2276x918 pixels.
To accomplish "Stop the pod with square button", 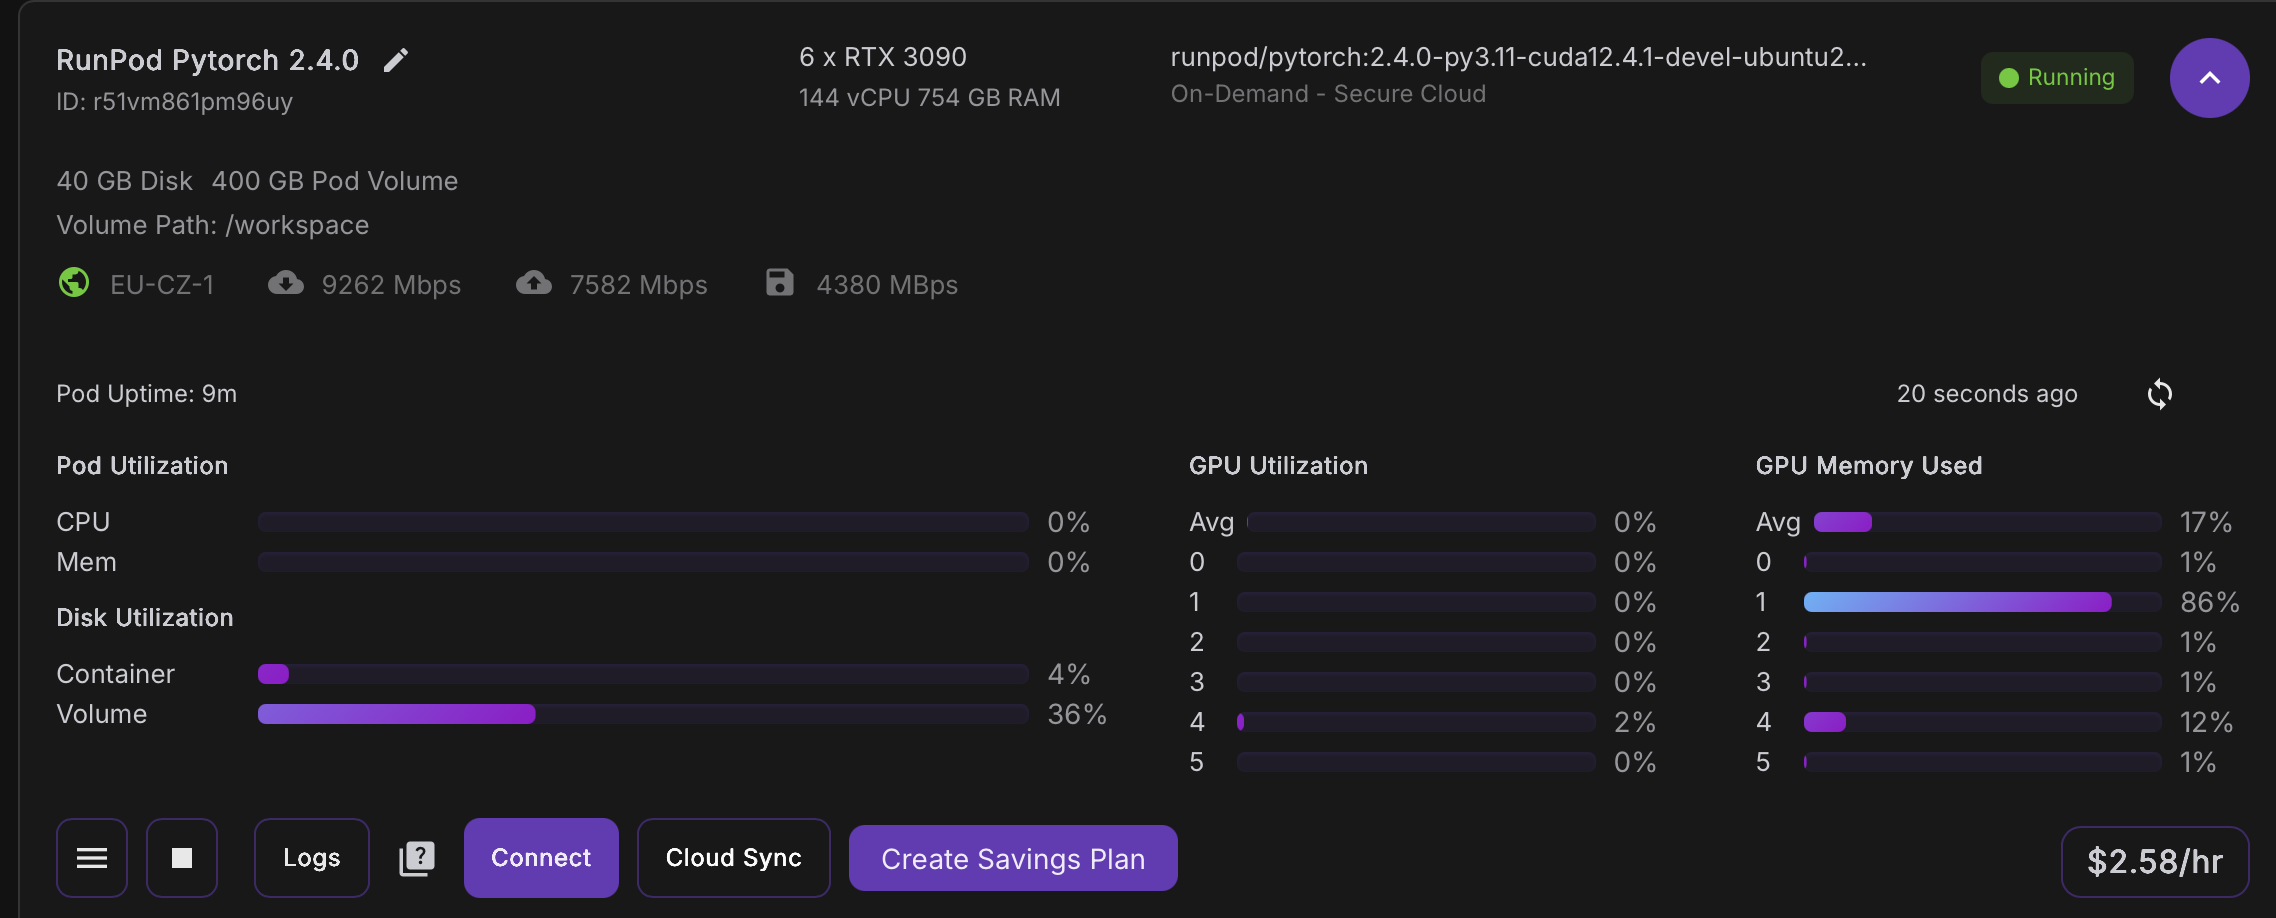I will (x=182, y=858).
